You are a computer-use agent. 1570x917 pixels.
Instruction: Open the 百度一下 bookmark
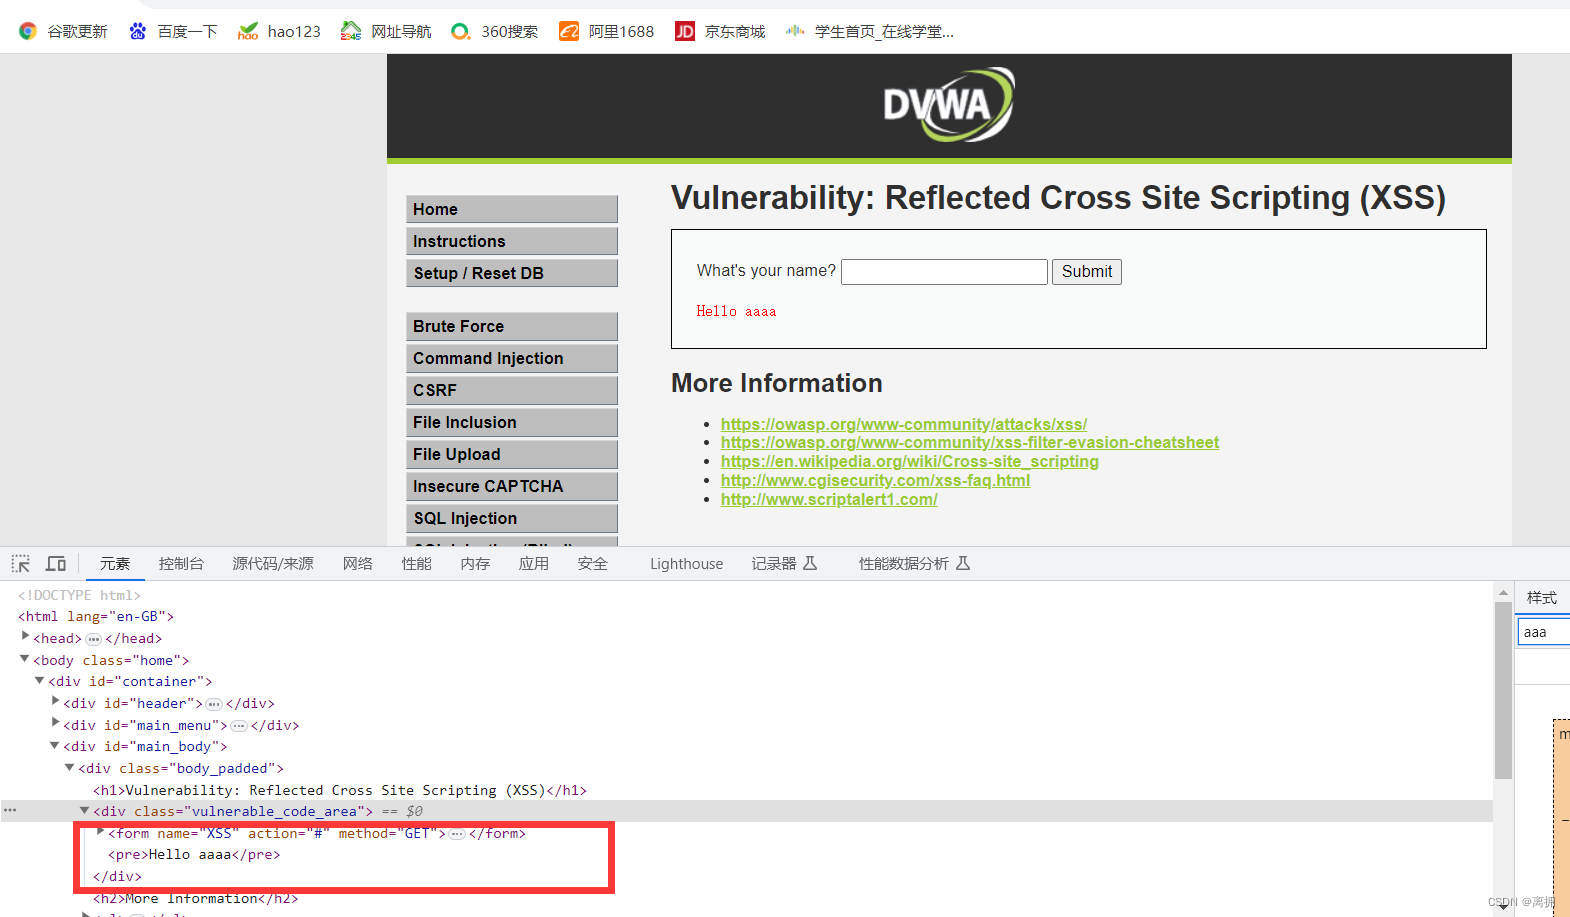173,31
